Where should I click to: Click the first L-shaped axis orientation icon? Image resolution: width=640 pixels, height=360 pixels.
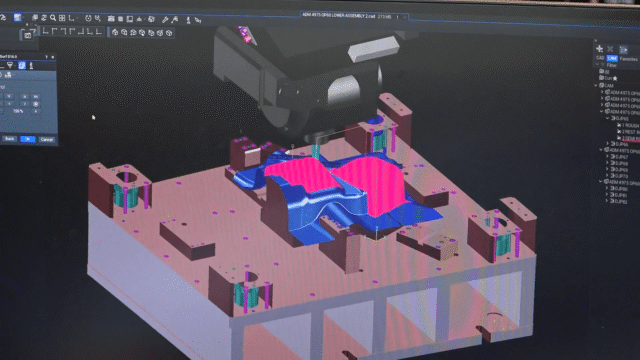(x=45, y=31)
